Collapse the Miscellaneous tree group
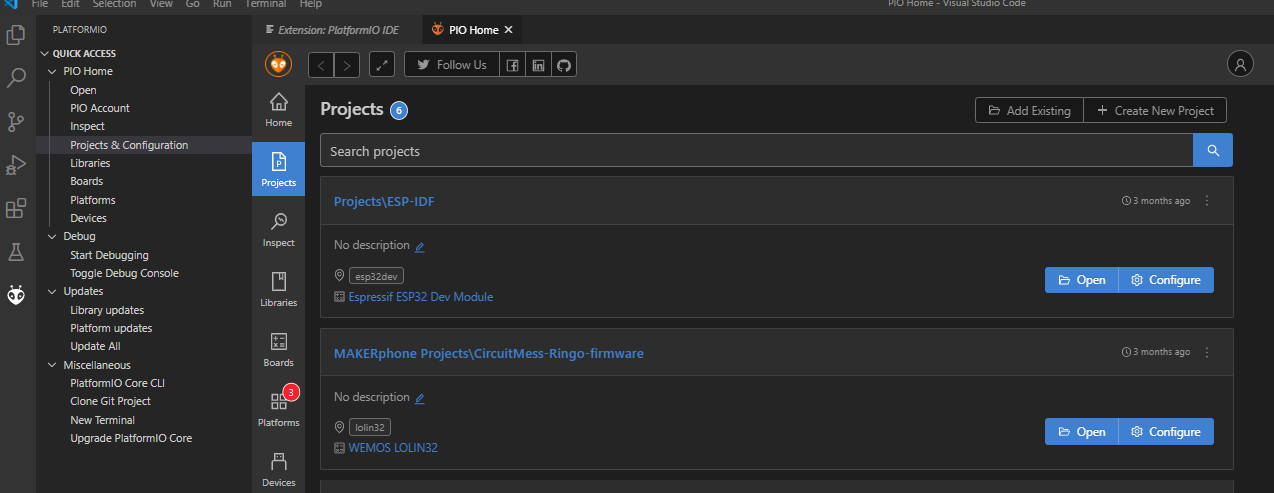1274x493 pixels. 53,365
